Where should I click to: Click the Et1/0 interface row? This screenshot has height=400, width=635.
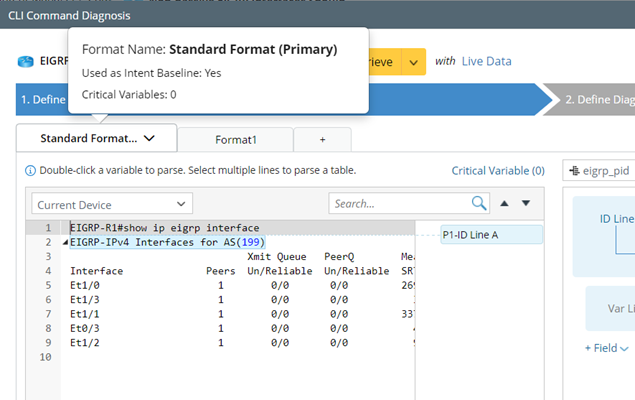(84, 284)
